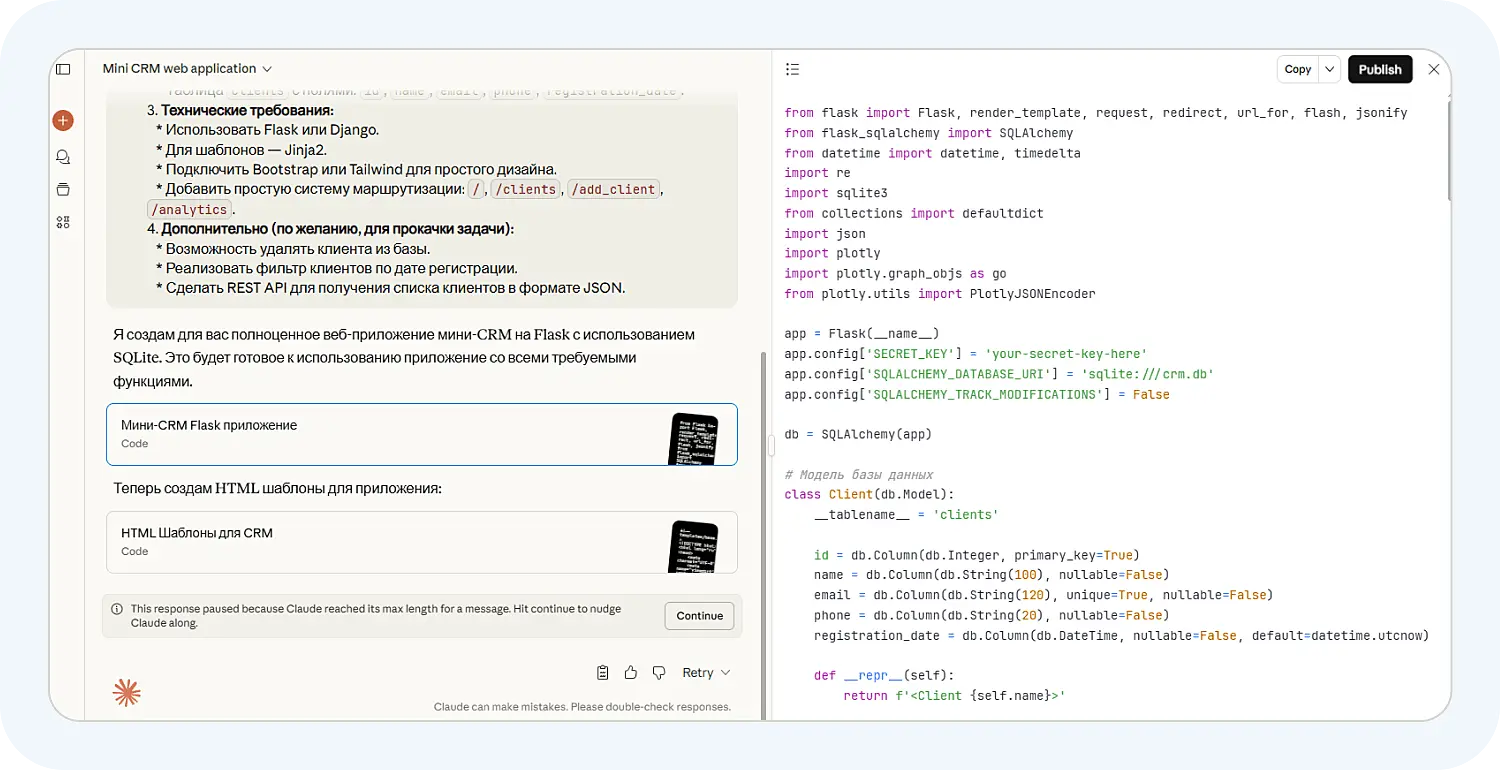Expand the Retry dropdown
This screenshot has width=1500, height=770.
(706, 673)
